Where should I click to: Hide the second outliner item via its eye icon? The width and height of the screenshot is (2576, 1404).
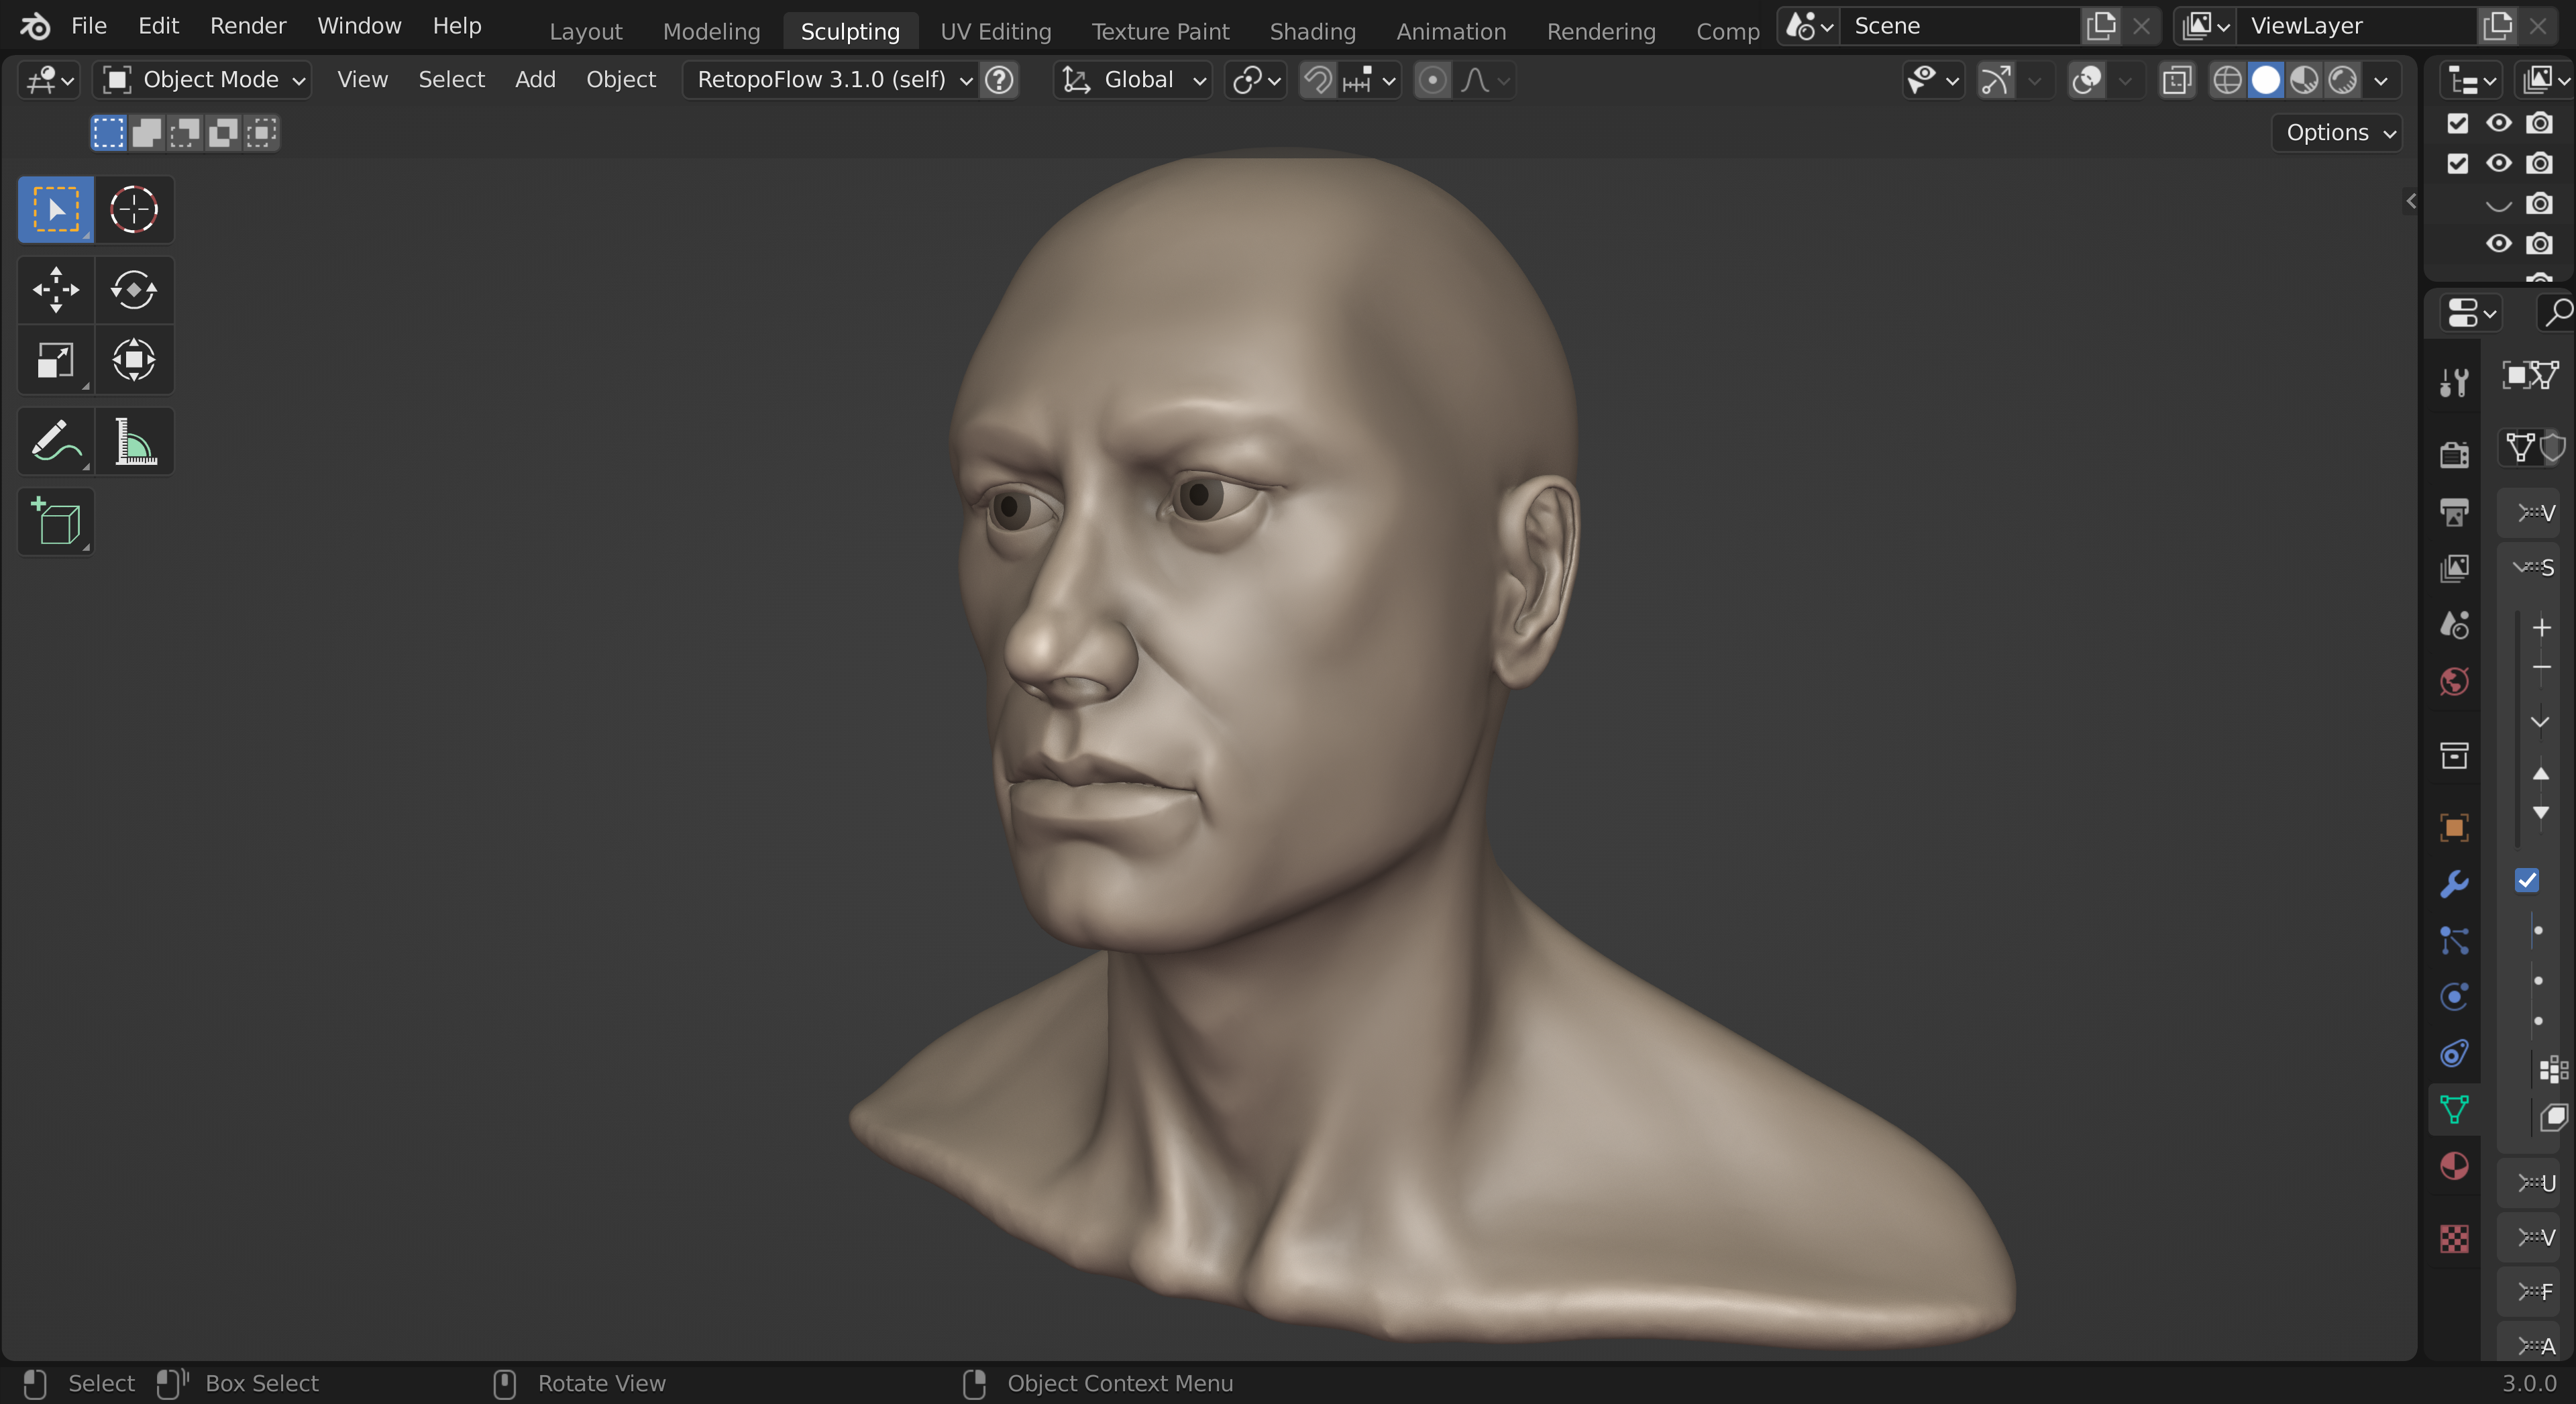point(2498,163)
